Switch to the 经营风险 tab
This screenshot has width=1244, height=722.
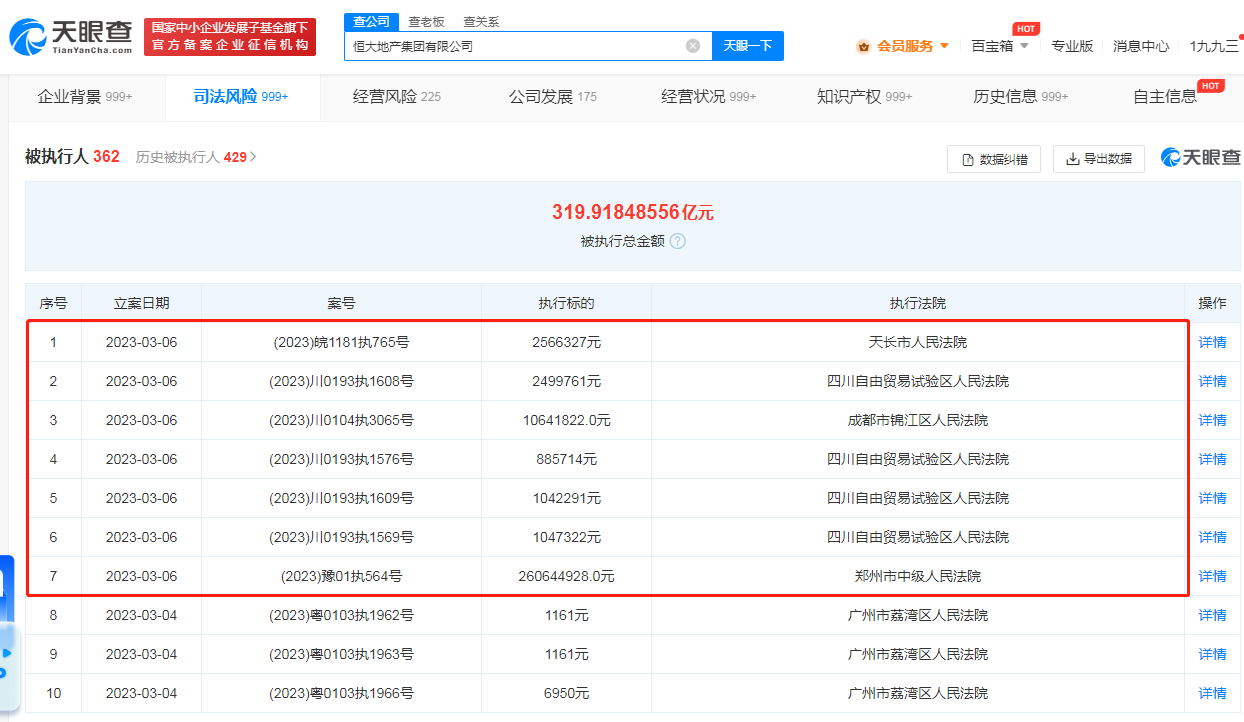pyautogui.click(x=388, y=97)
